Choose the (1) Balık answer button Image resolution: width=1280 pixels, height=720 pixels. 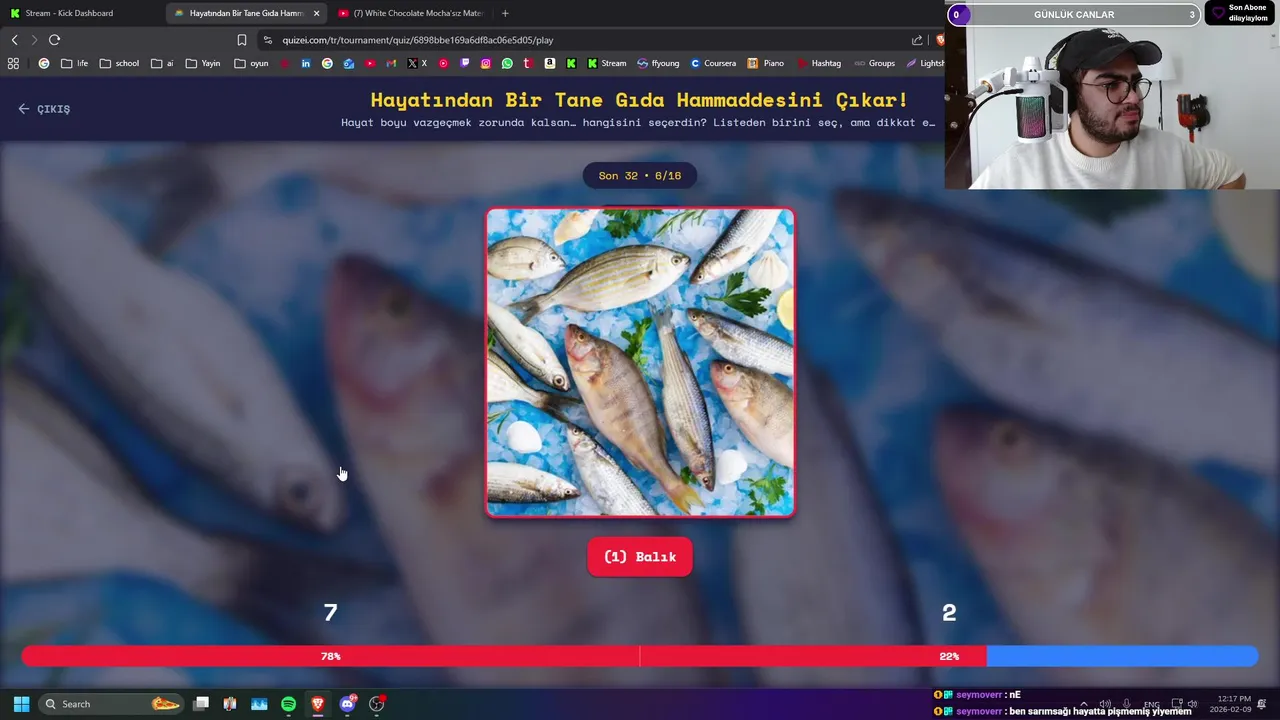(640, 557)
